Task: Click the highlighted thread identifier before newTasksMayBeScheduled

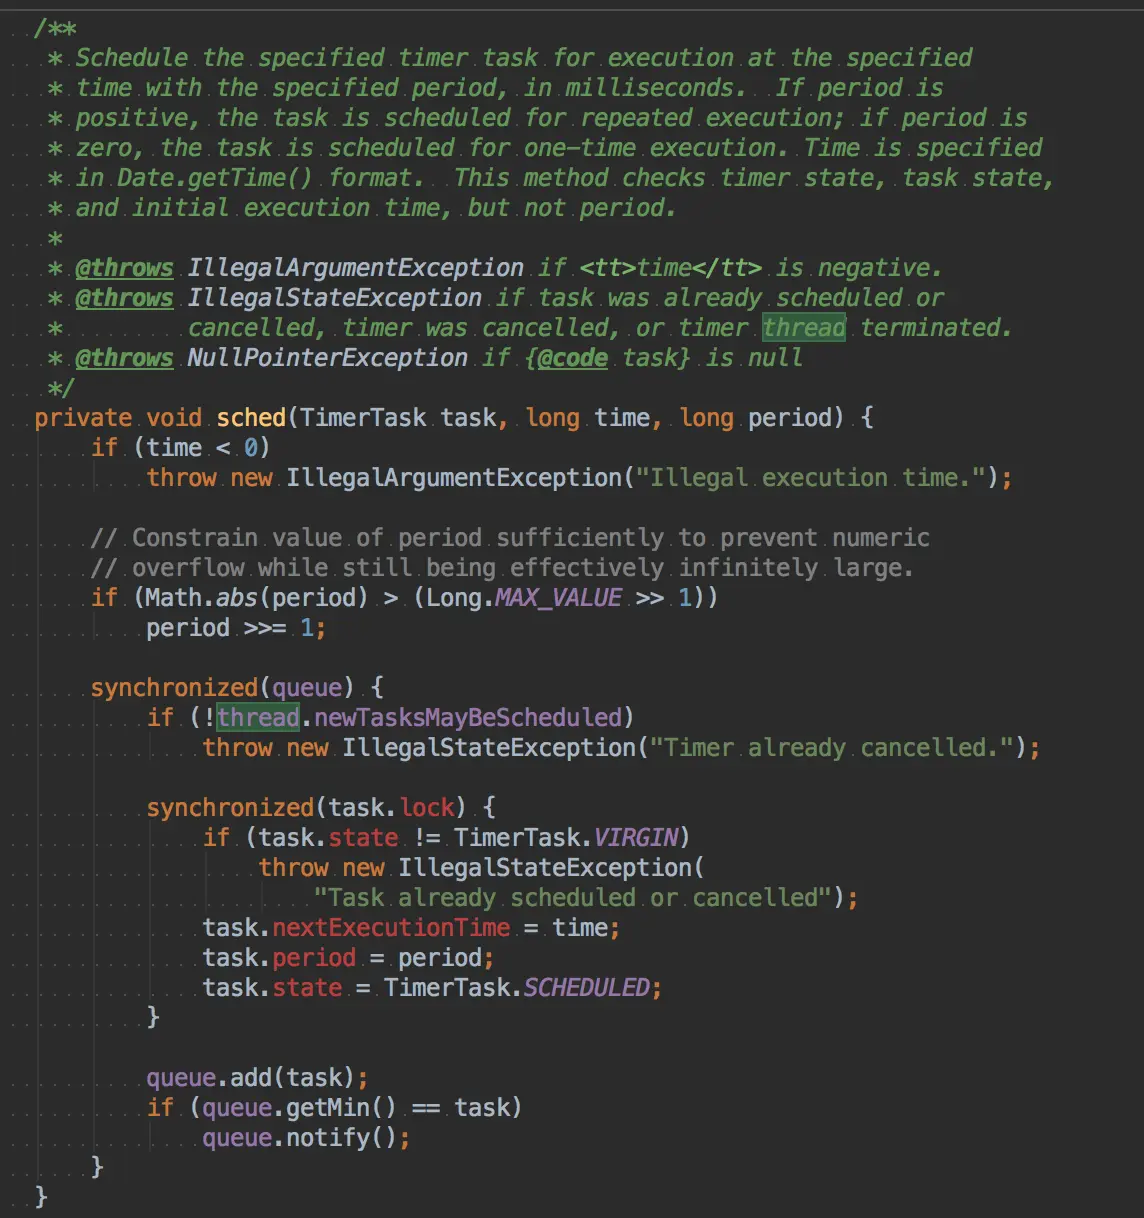Action: pos(258,717)
